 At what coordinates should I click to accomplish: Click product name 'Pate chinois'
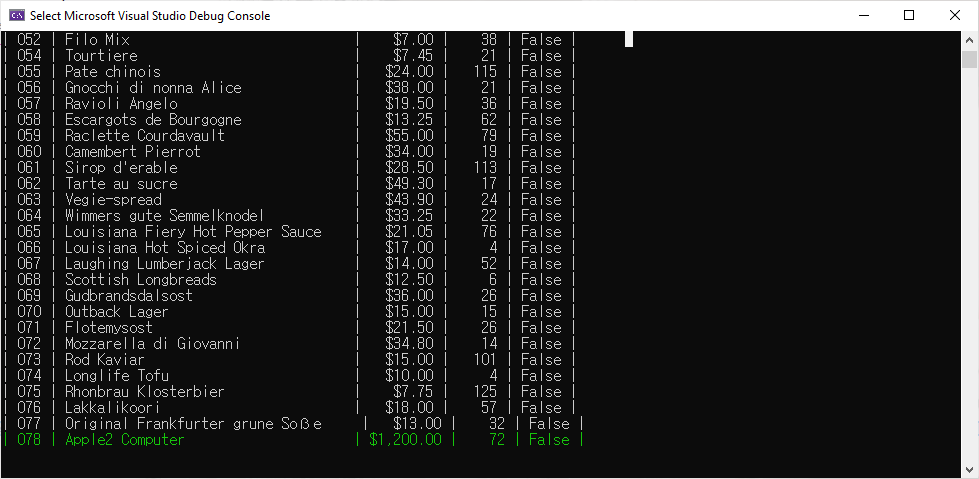pyautogui.click(x=113, y=72)
